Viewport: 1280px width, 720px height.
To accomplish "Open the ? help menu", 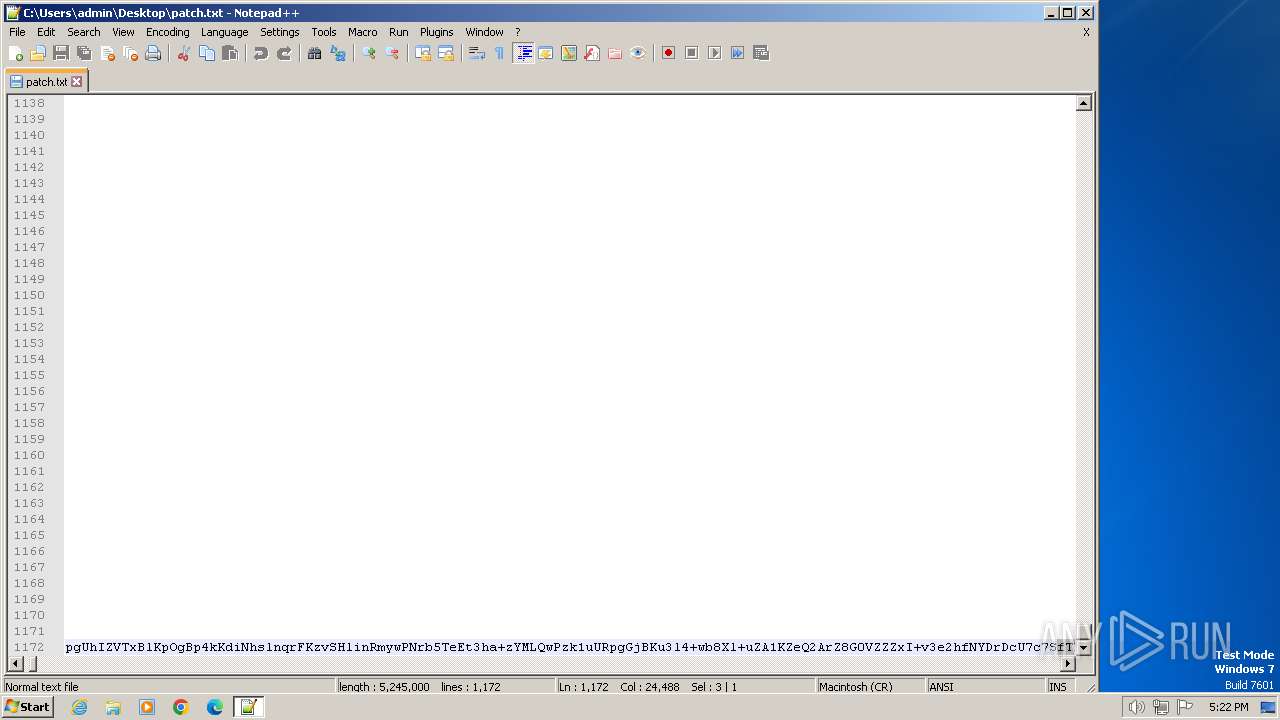I will click(518, 32).
